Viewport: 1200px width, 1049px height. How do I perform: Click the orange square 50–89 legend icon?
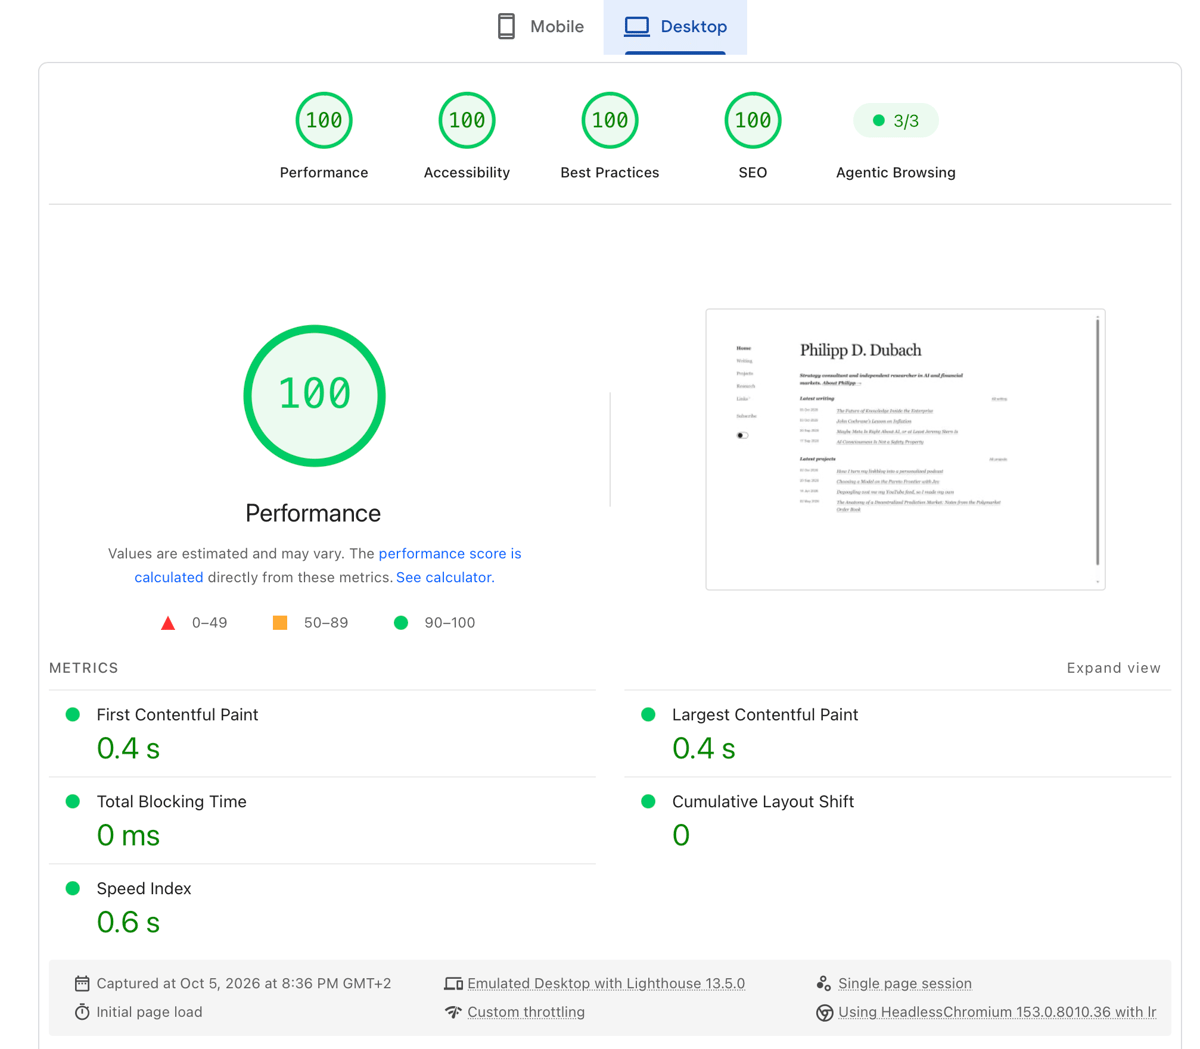tap(280, 623)
